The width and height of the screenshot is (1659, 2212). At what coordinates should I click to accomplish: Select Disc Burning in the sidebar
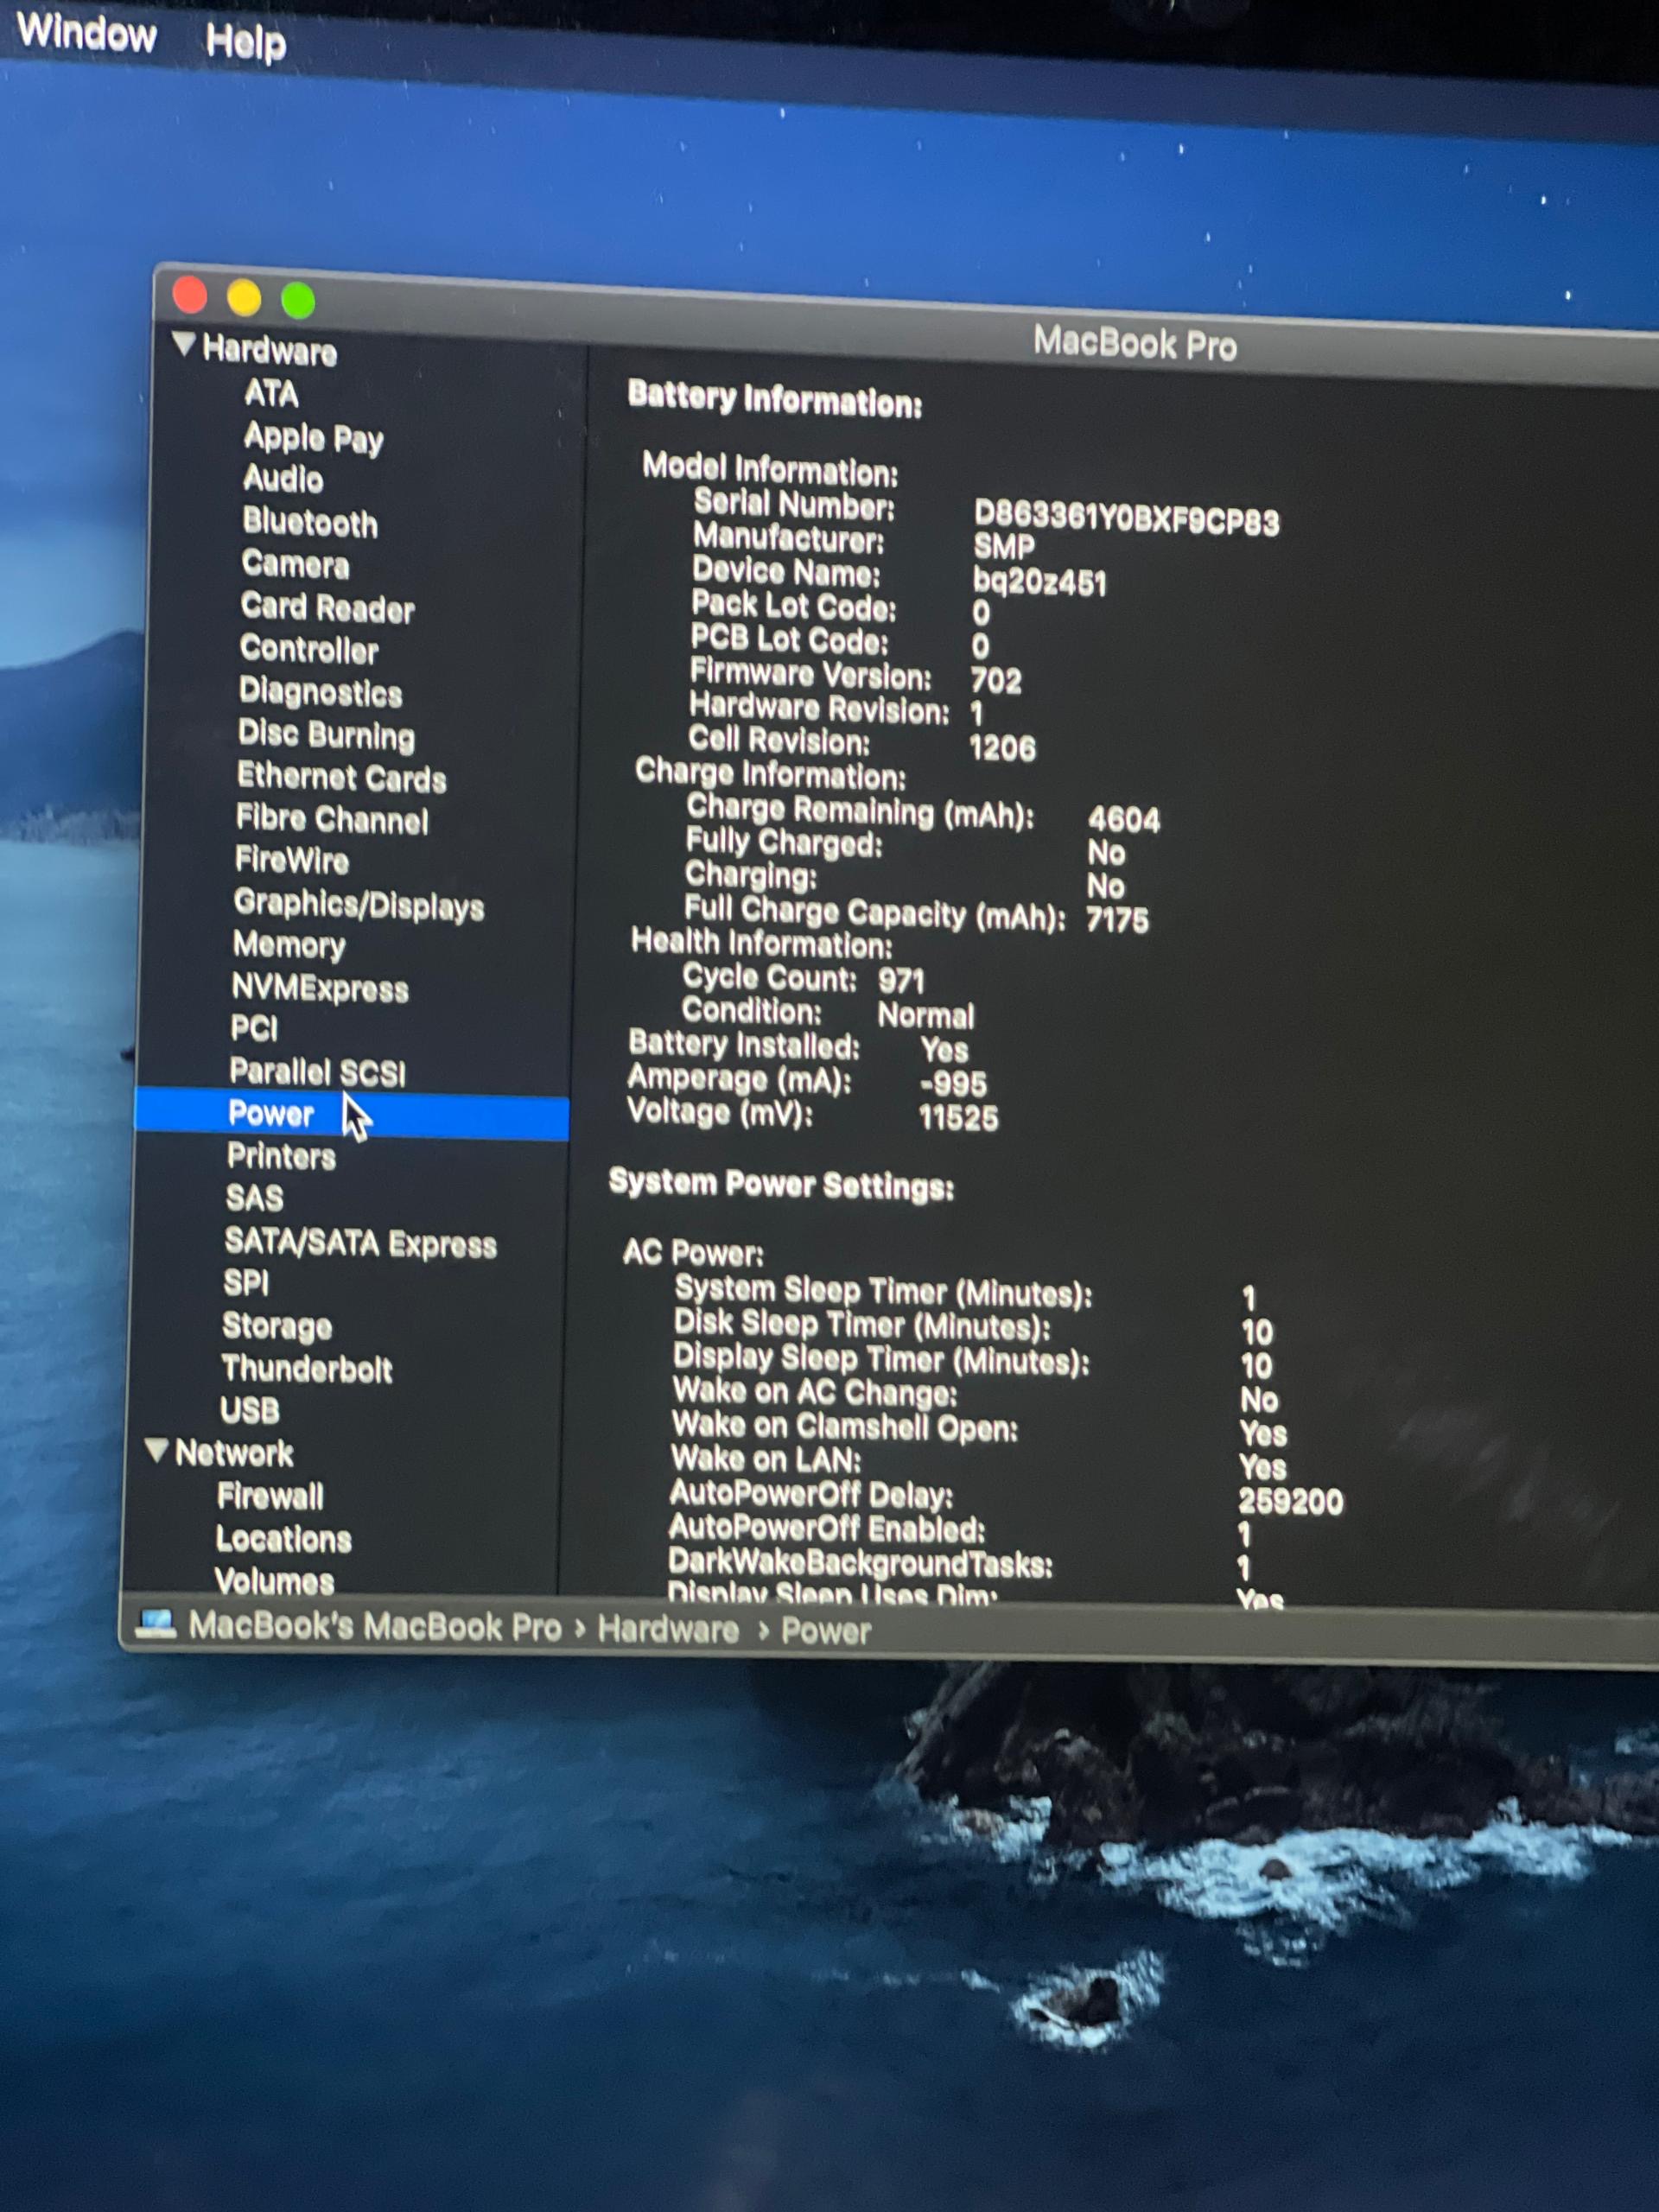click(x=326, y=735)
